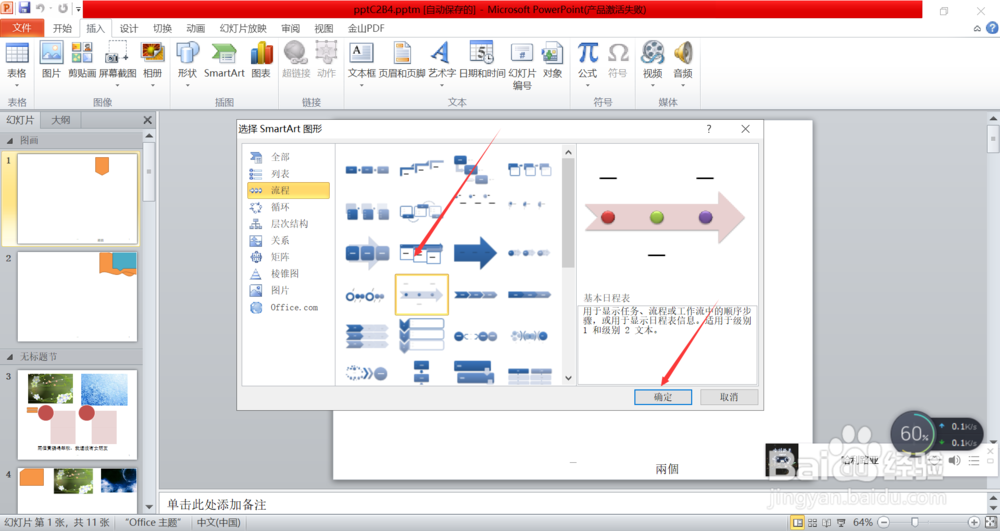Select slide 3 thumbnail
Viewport: 1000px width, 531px height.
coord(77,414)
